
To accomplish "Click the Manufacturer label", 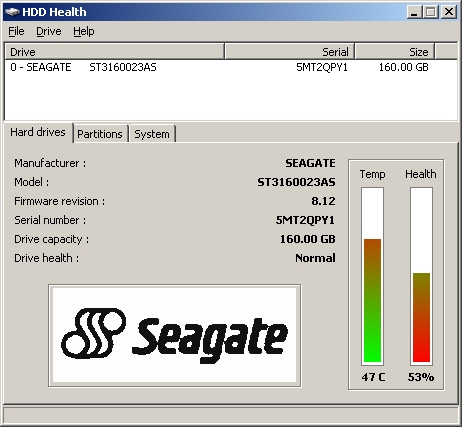I will tap(50, 163).
